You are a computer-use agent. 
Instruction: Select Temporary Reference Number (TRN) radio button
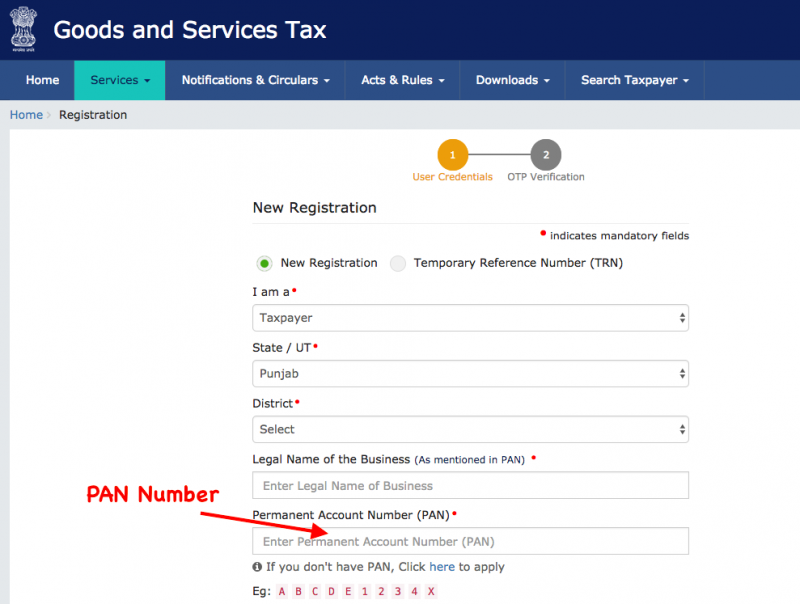(x=398, y=263)
